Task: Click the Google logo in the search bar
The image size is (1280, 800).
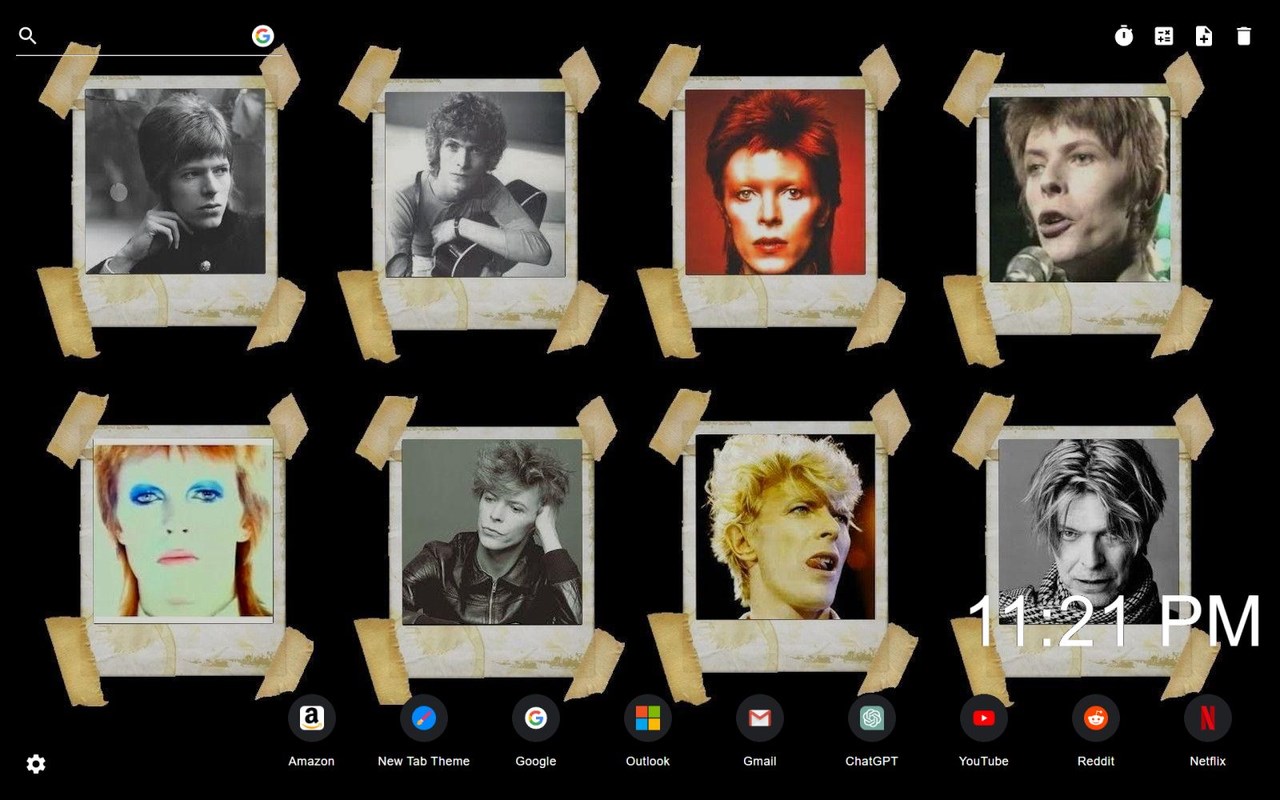Action: click(263, 36)
